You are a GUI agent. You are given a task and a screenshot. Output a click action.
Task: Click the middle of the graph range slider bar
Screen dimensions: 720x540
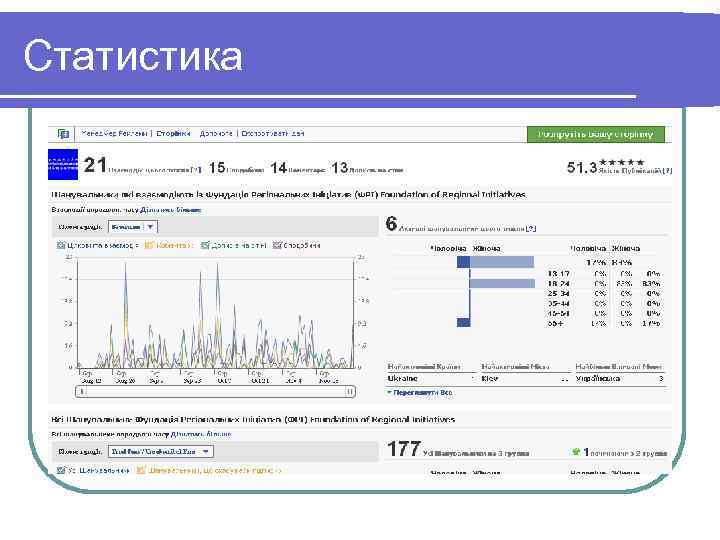(215, 392)
